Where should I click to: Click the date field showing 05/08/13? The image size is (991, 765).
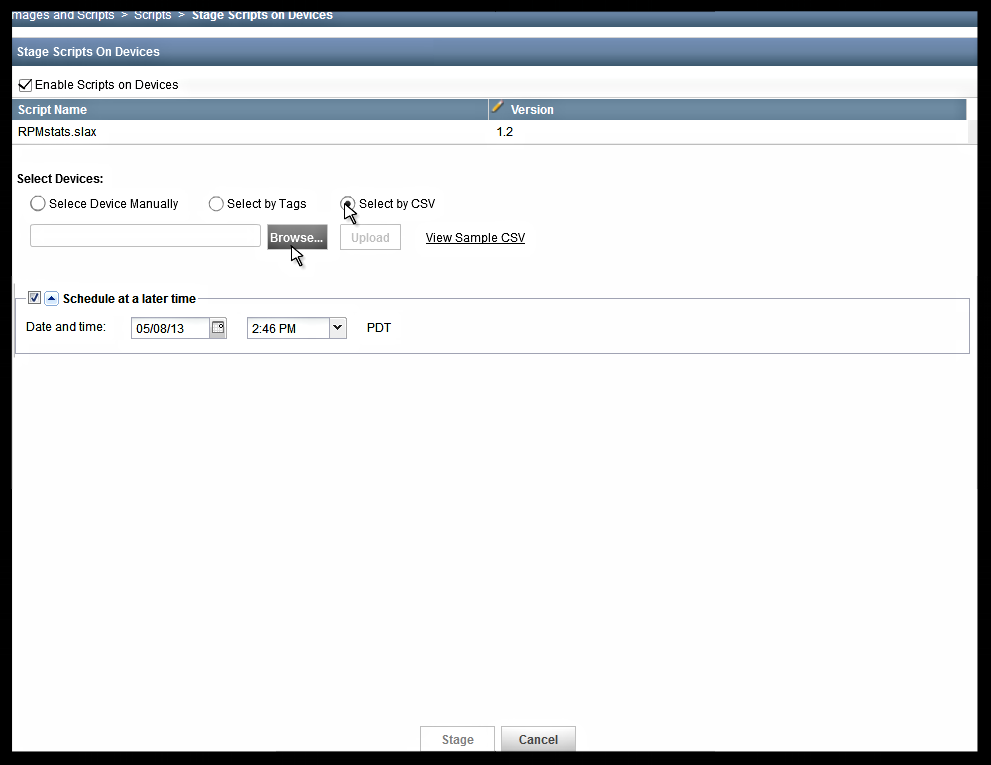pos(171,328)
